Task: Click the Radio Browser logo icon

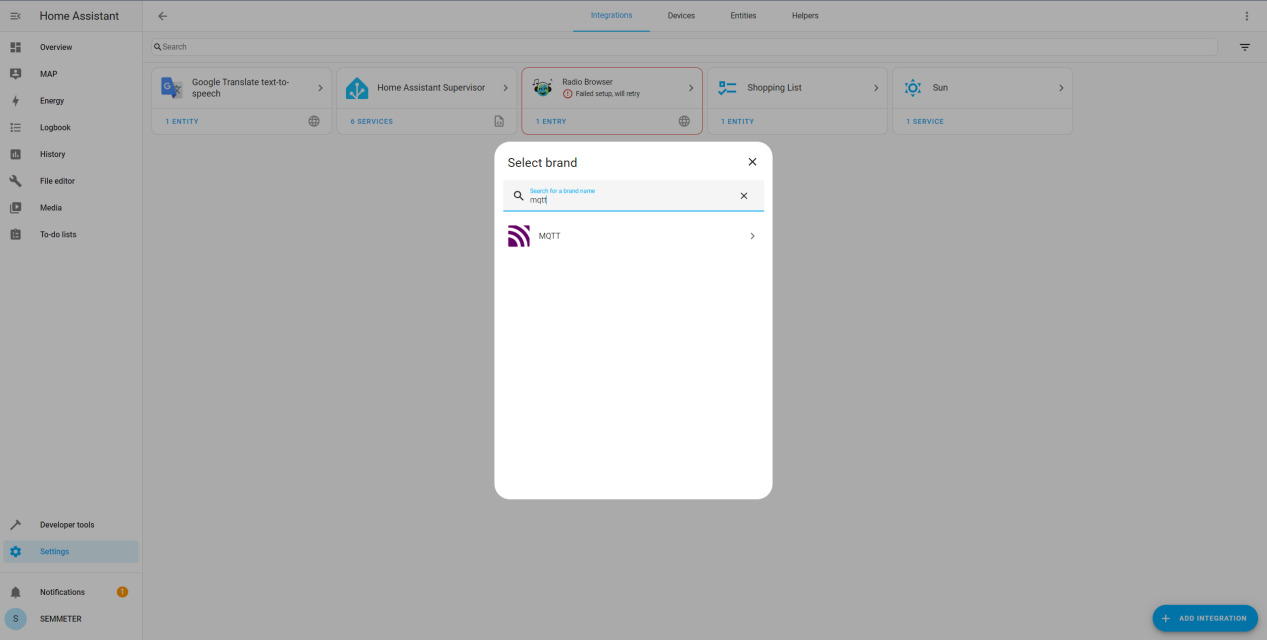Action: 542,88
